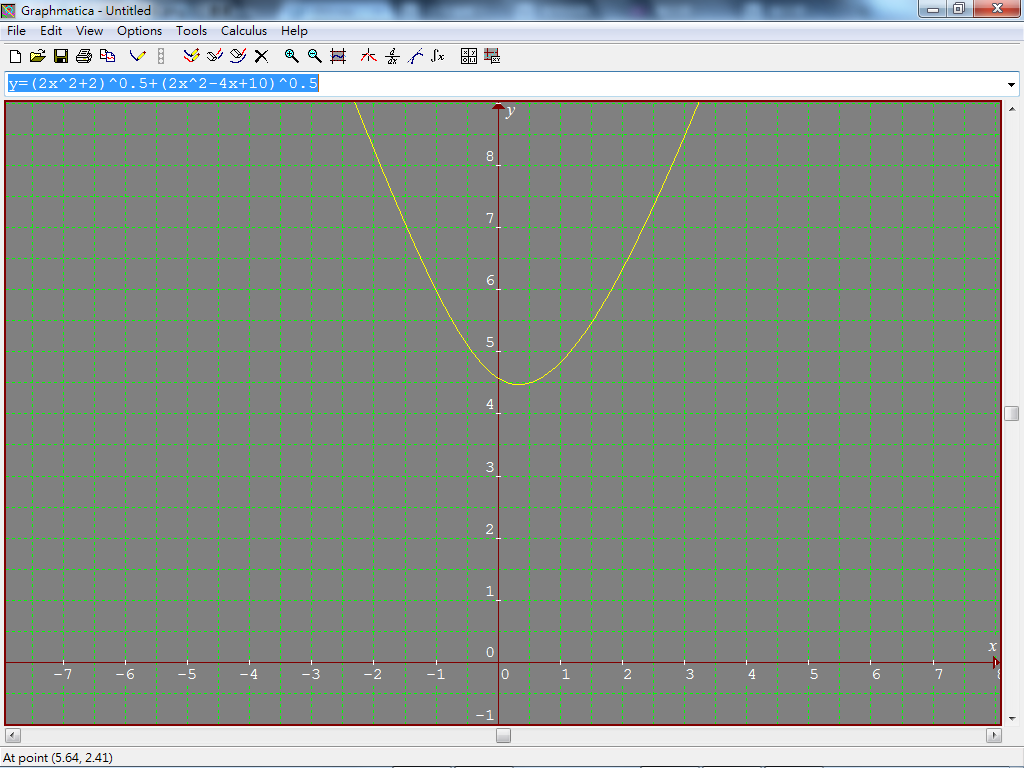The image size is (1024, 768).
Task: Click the Zoom Out magnifier icon
Action: pos(314,56)
